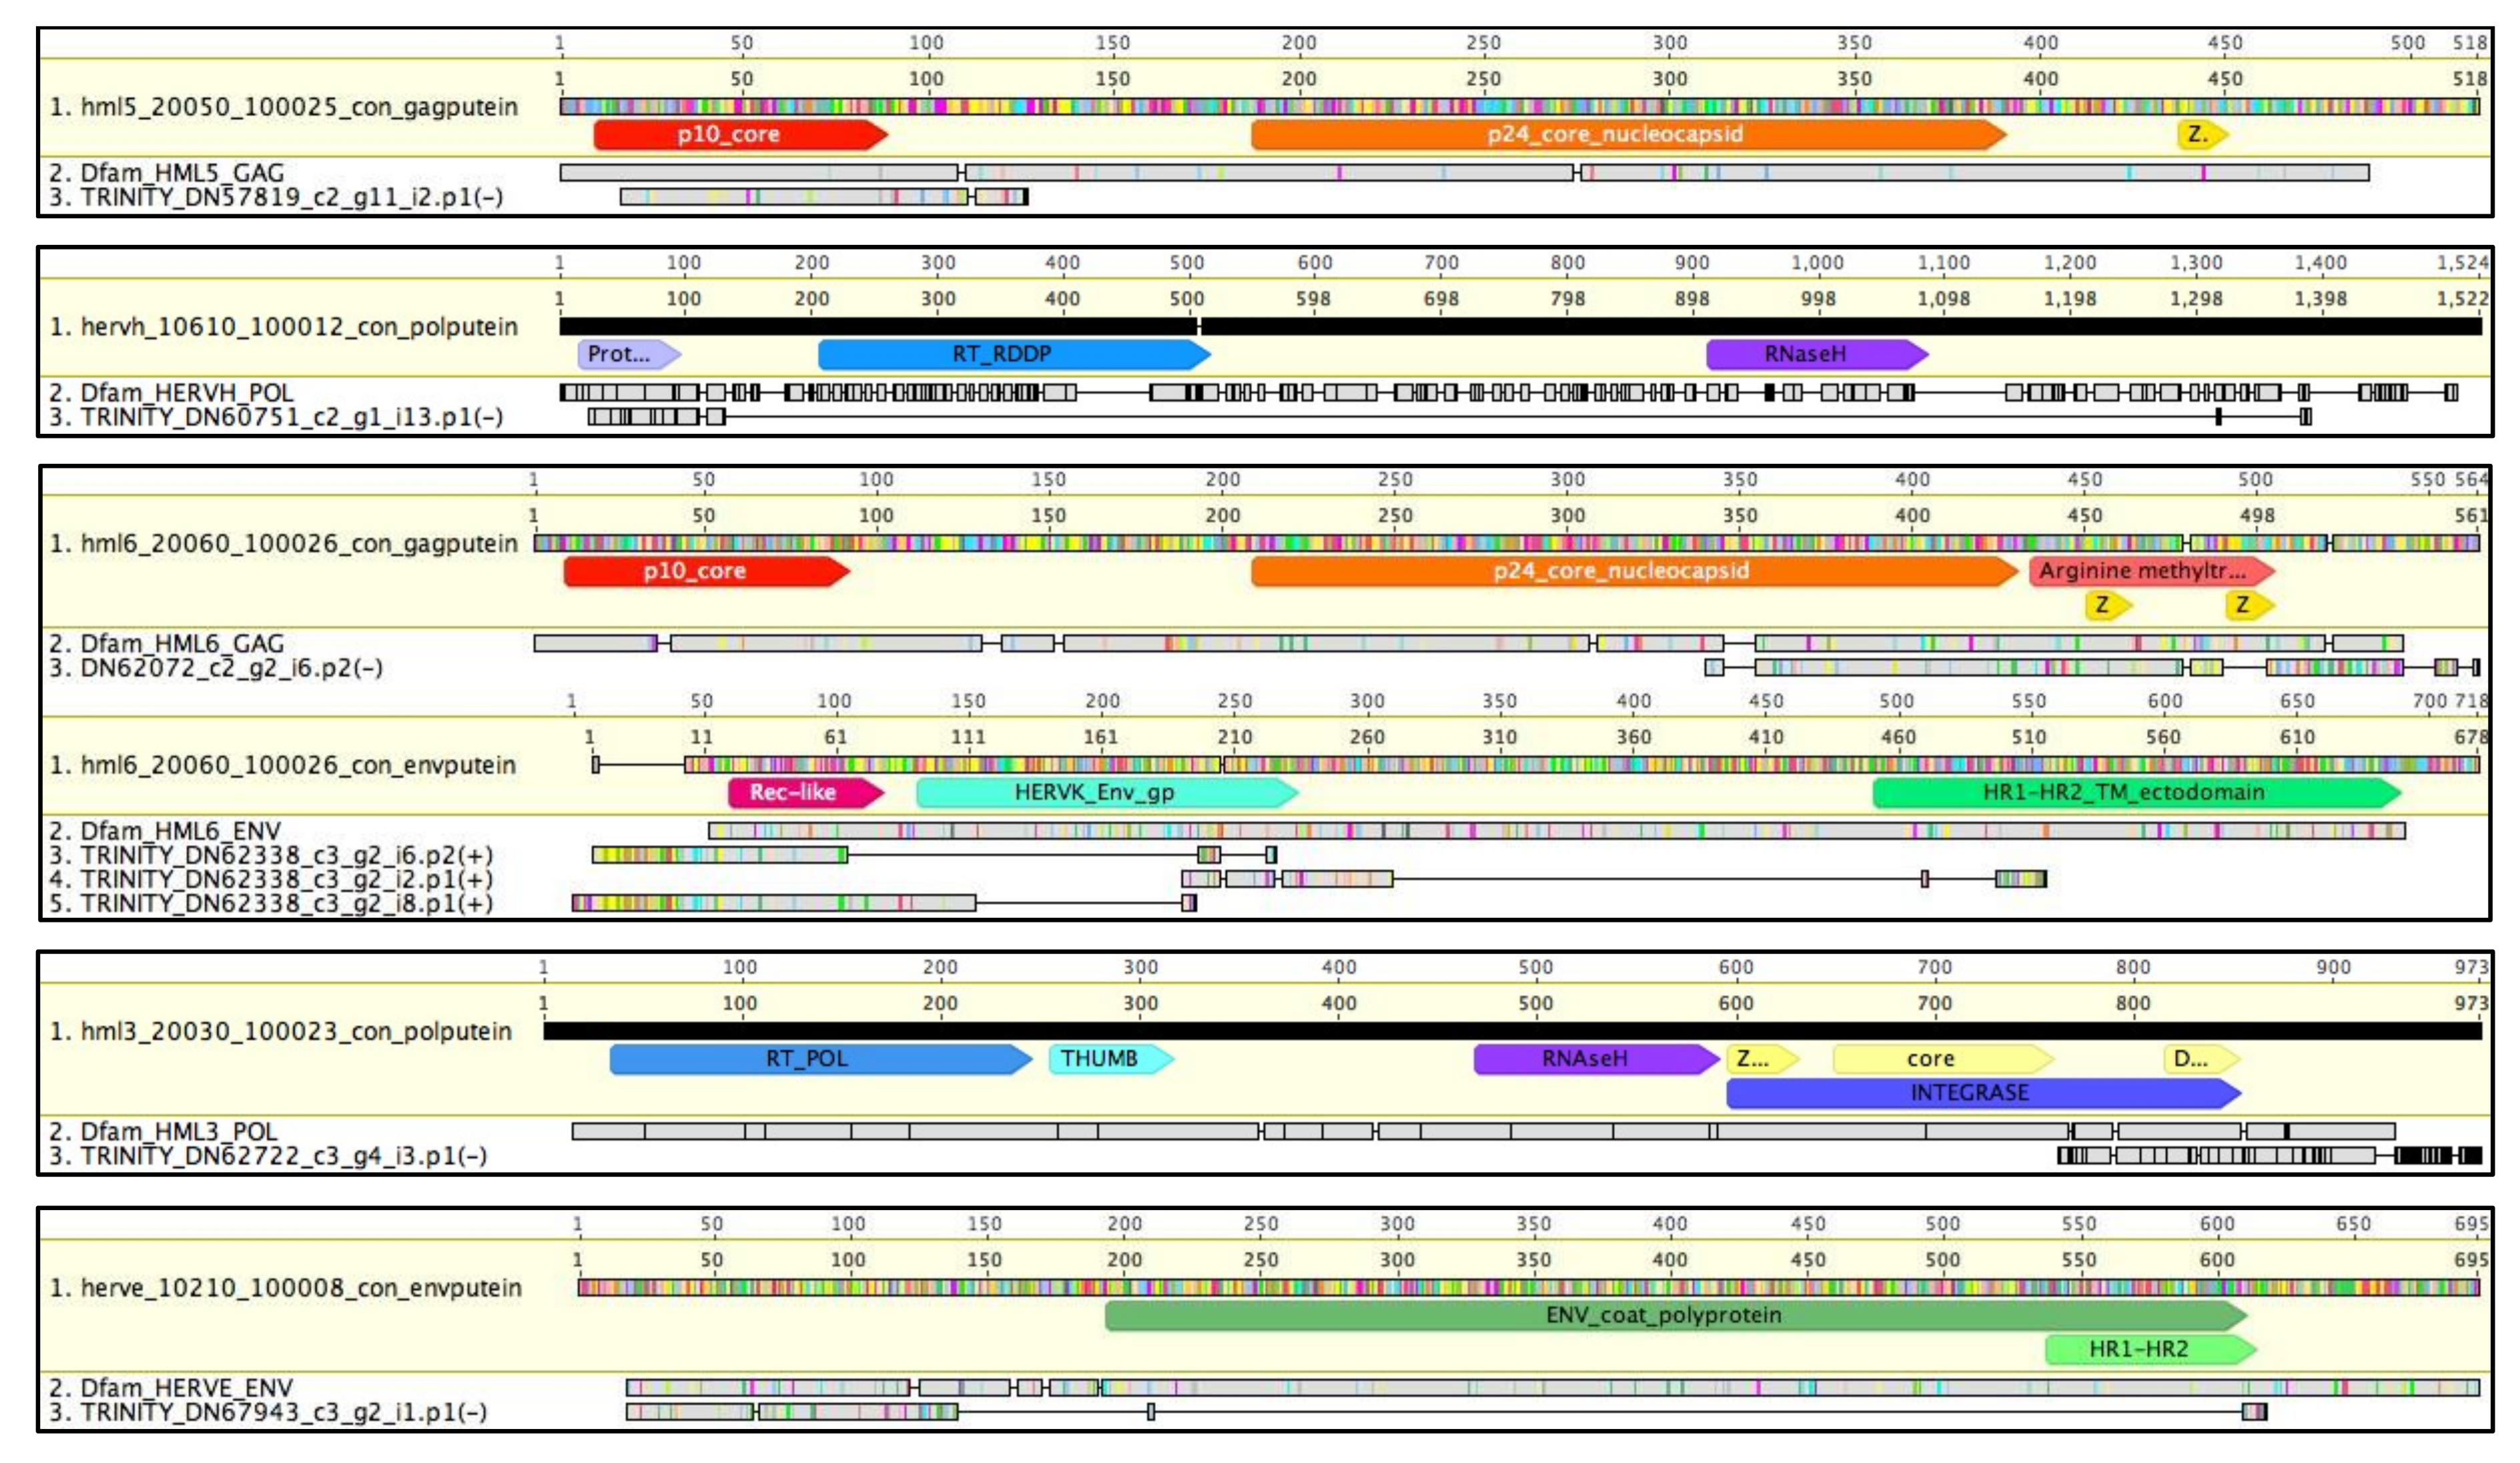Click the orange p24_core_nucleocapsid annotation on hml5
Image resolution: width=2520 pixels, height=1463 pixels.
[1628, 134]
